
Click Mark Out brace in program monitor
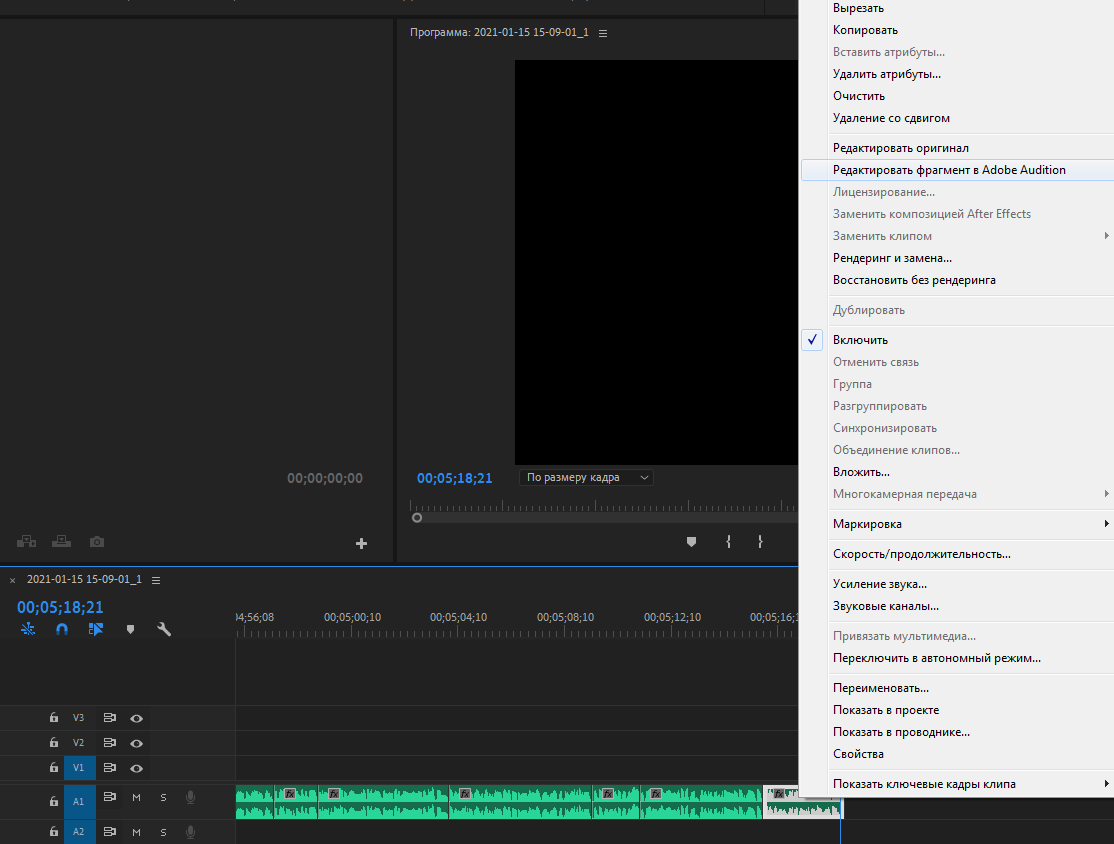click(760, 542)
